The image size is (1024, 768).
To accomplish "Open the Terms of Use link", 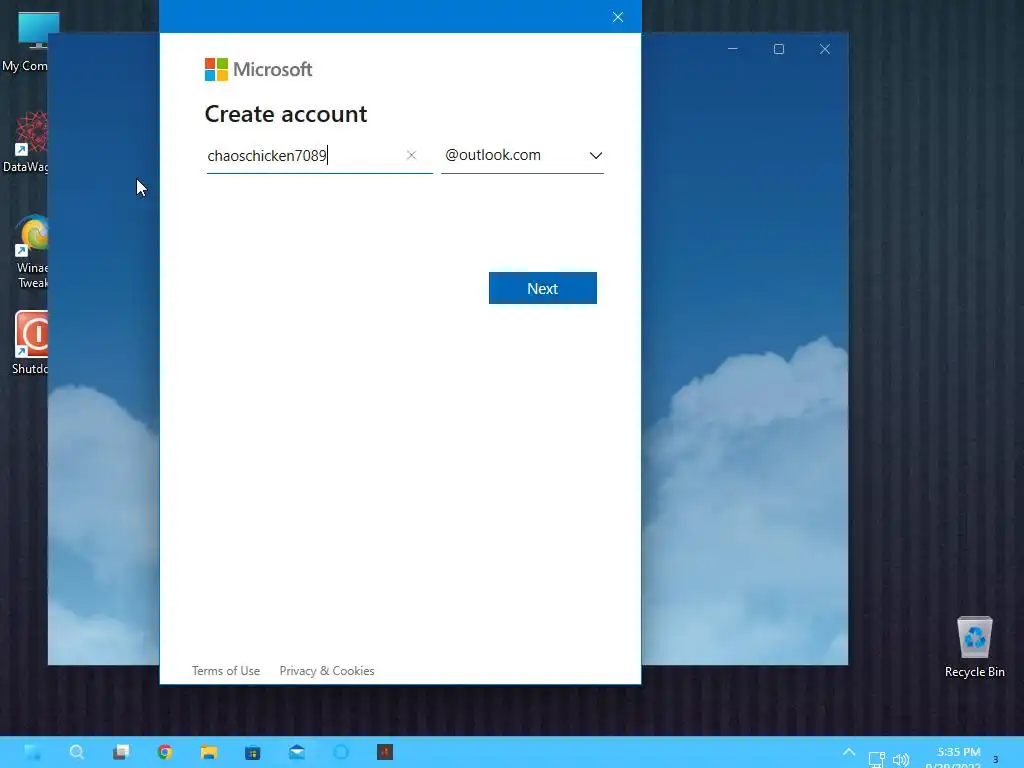I will click(225, 671).
